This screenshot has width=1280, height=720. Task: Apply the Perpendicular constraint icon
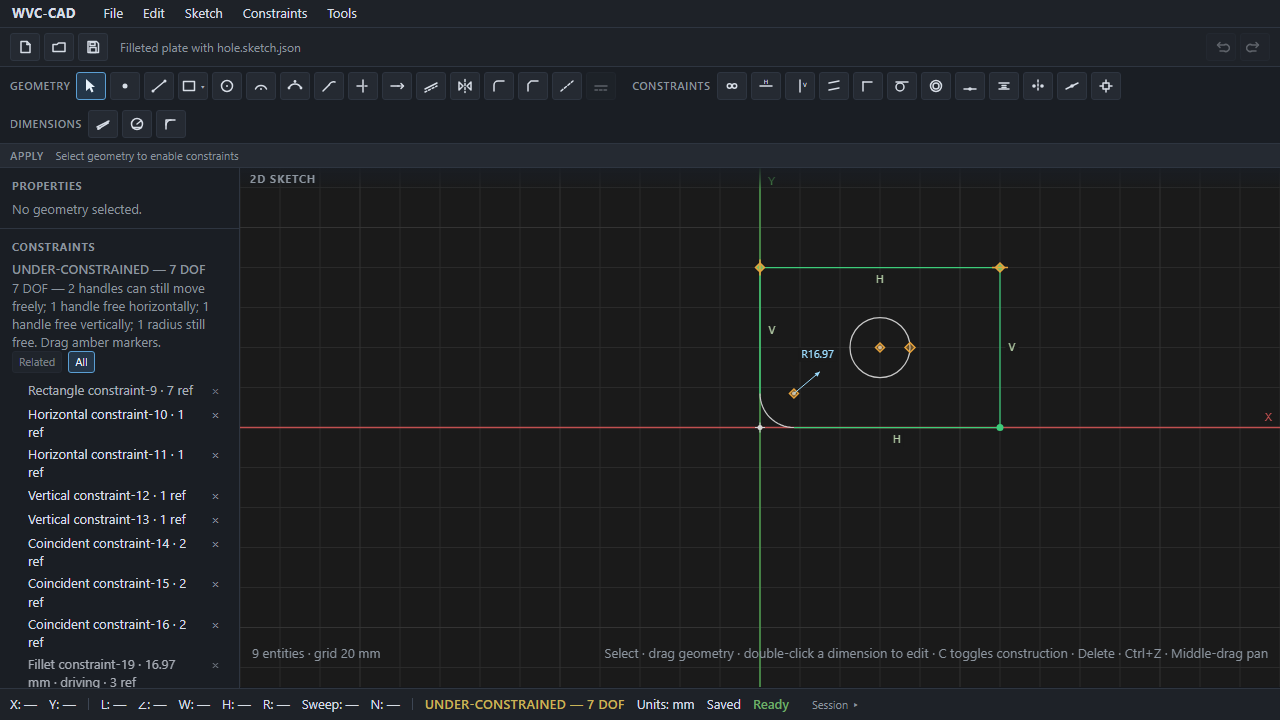pyautogui.click(x=868, y=86)
